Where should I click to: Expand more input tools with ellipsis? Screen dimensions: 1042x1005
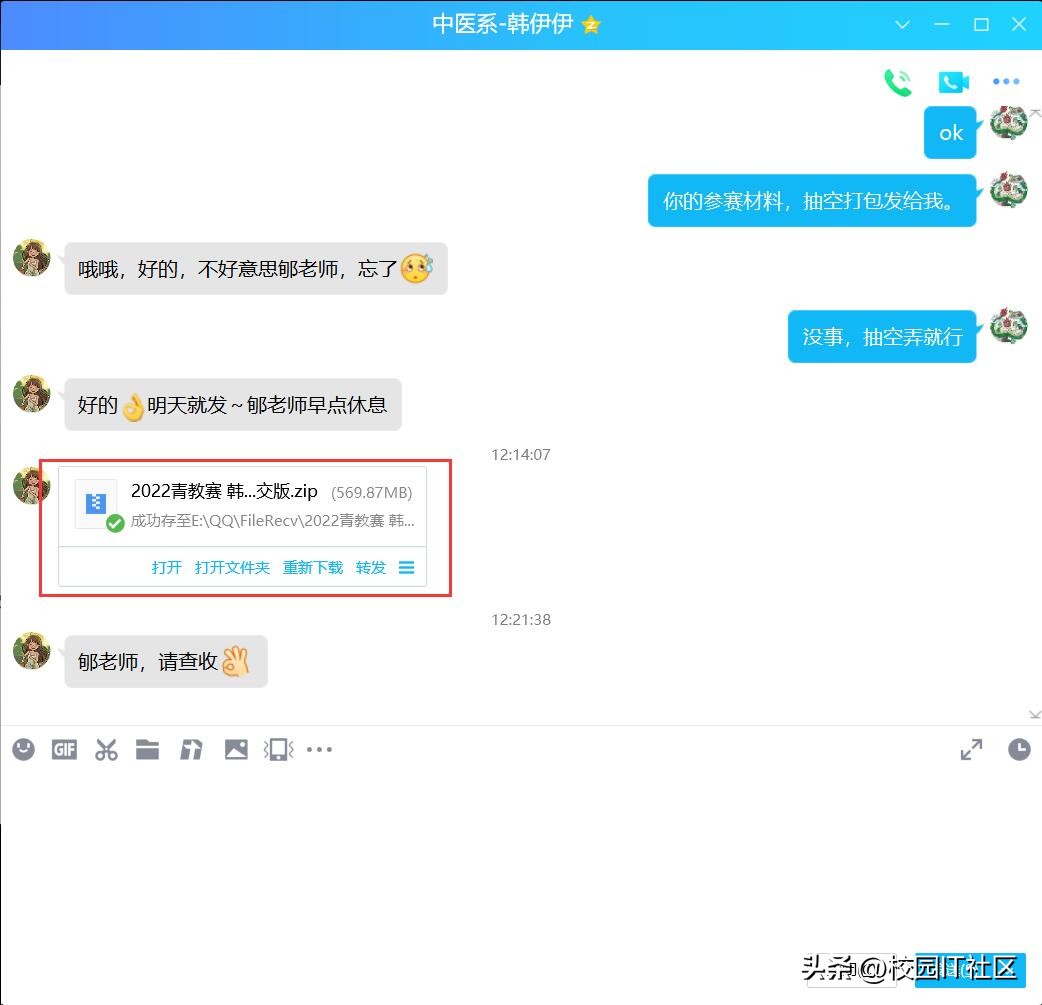click(x=320, y=749)
